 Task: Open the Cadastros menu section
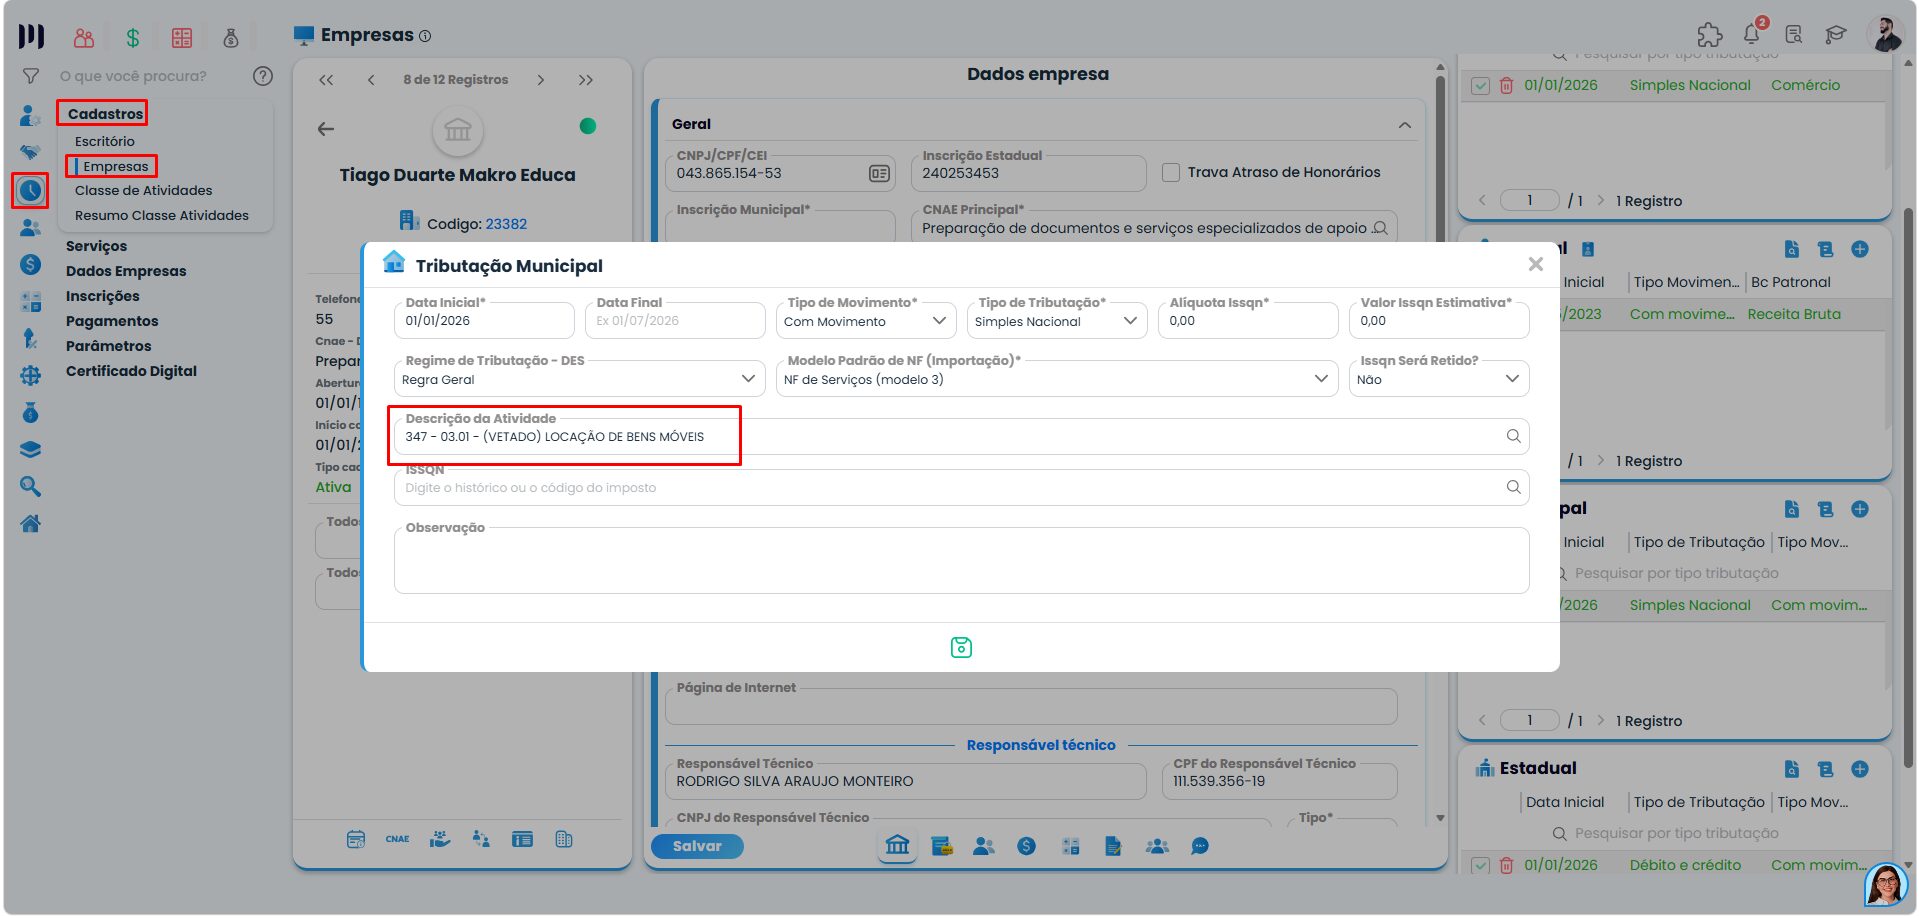(105, 114)
